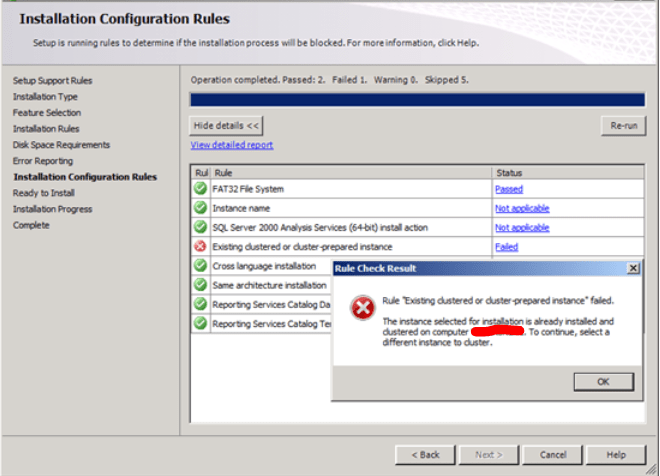Select Disk Space Requirements in the left sidebar

(61, 145)
